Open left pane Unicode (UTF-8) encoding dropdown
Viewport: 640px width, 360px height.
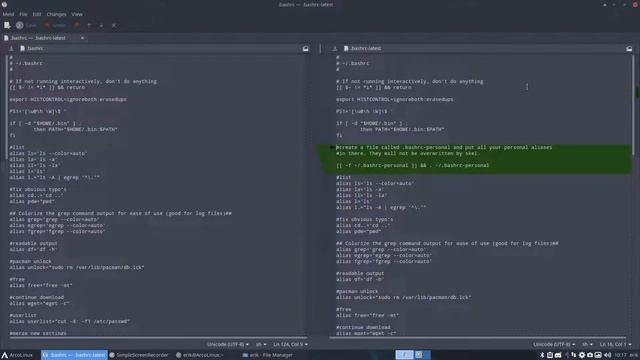227,344
